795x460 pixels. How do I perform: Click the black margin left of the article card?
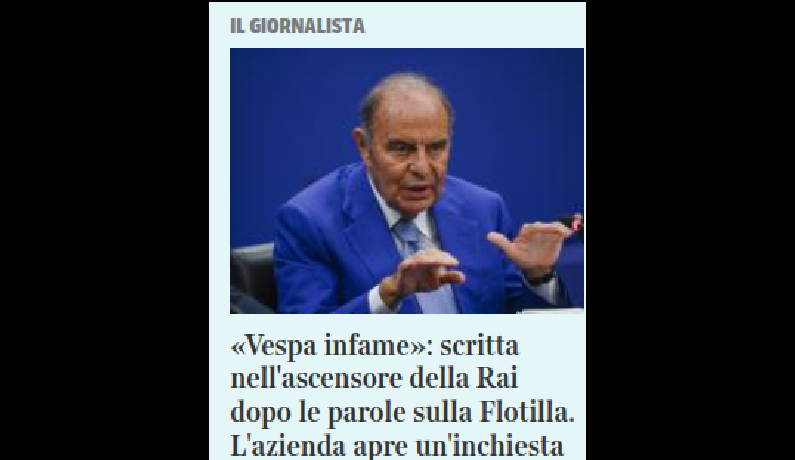[104, 230]
